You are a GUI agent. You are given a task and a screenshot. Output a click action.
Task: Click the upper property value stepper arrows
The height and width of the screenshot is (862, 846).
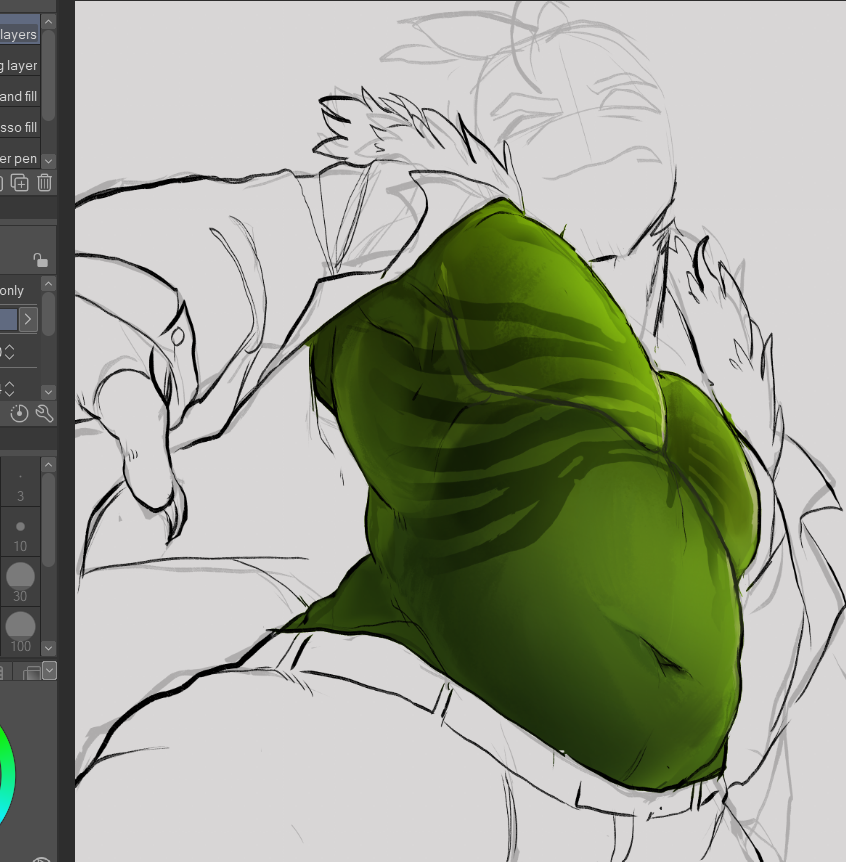point(9,352)
